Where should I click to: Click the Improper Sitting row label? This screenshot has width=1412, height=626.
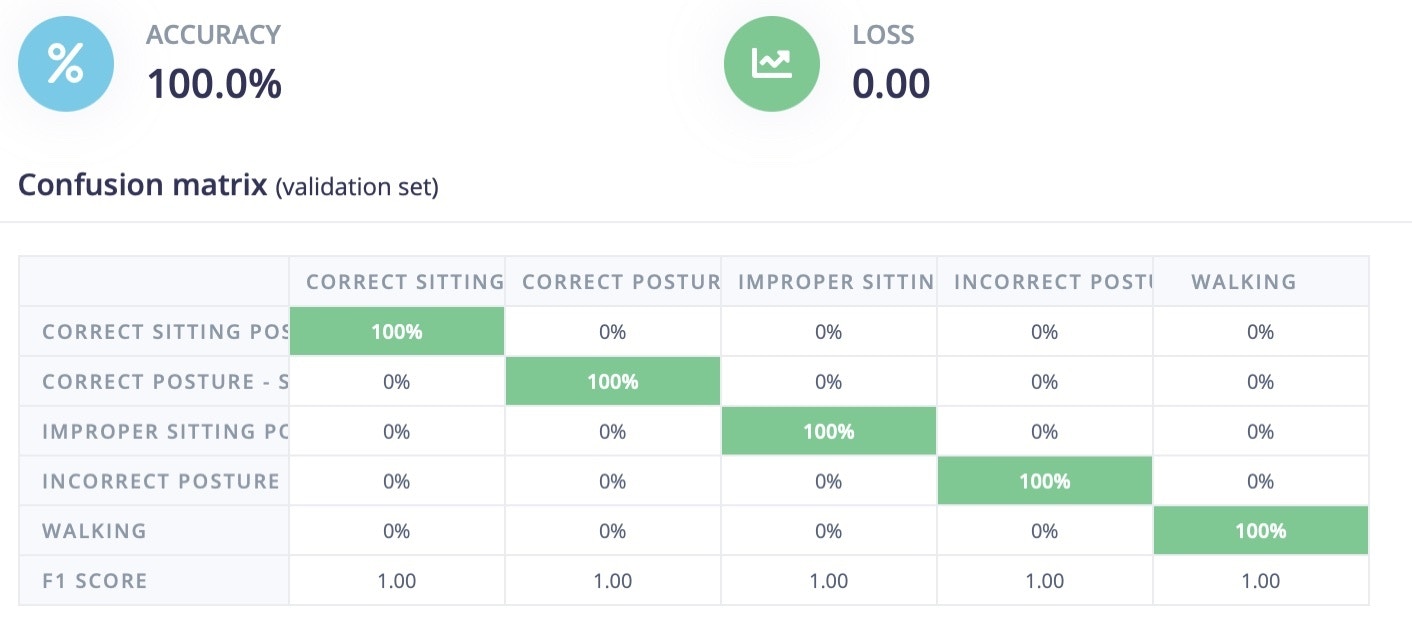tap(165, 432)
